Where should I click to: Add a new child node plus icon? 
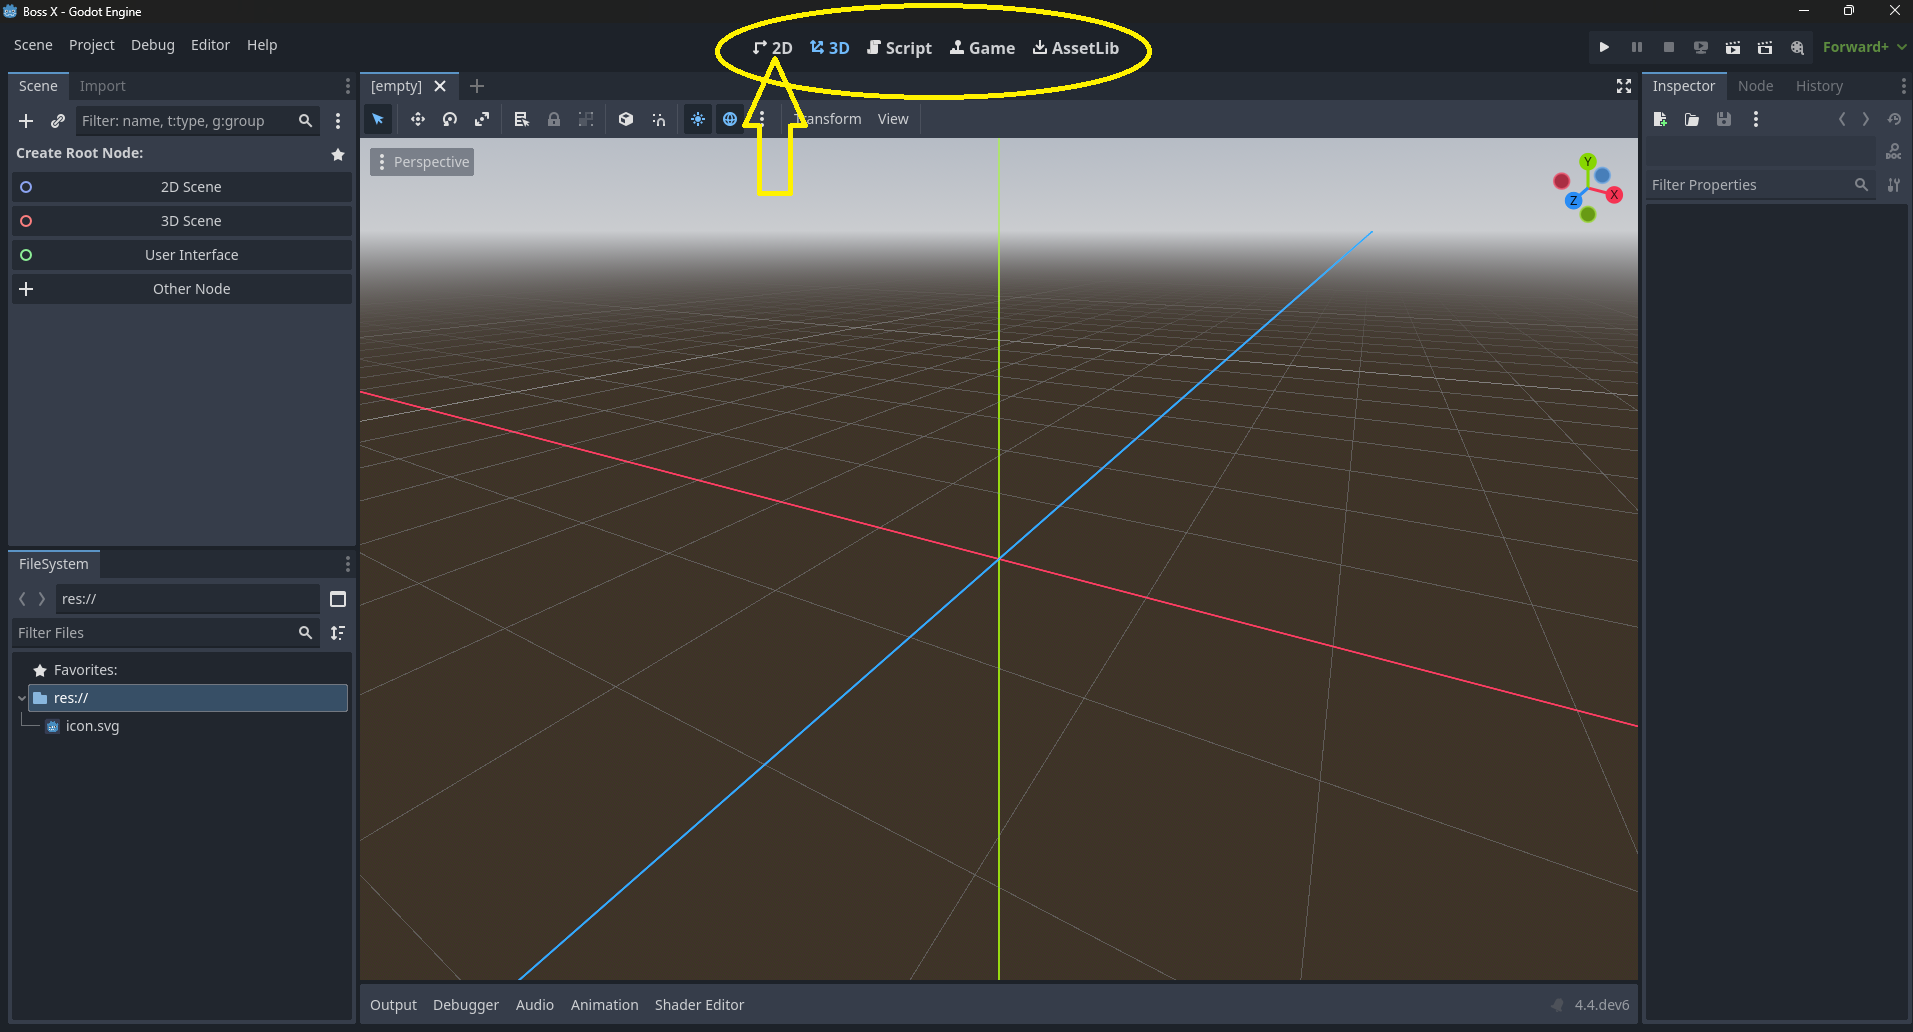(26, 121)
